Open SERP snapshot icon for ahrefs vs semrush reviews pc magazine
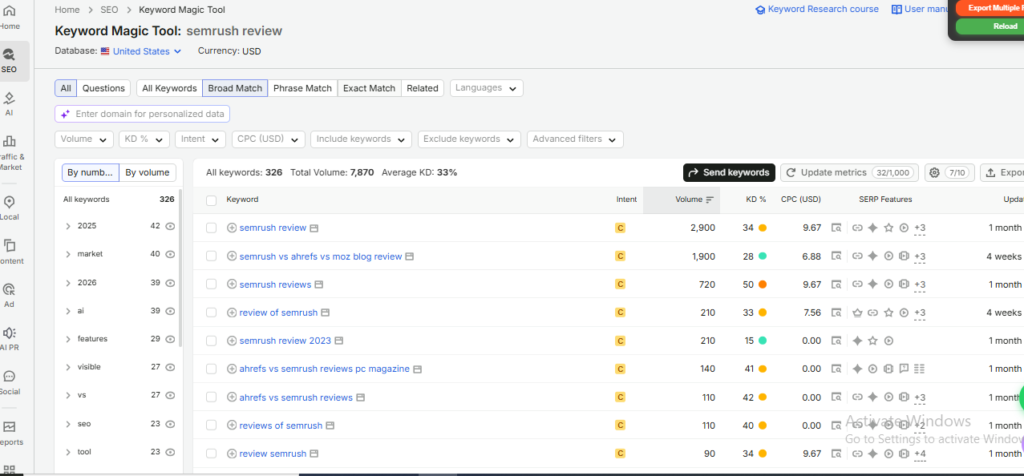The image size is (1024, 476). [x=836, y=369]
